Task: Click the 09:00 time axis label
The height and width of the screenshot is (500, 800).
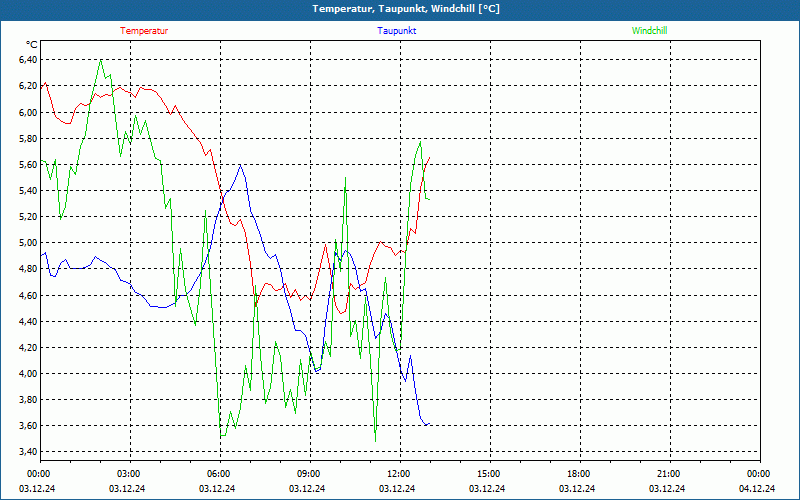Action: click(309, 474)
